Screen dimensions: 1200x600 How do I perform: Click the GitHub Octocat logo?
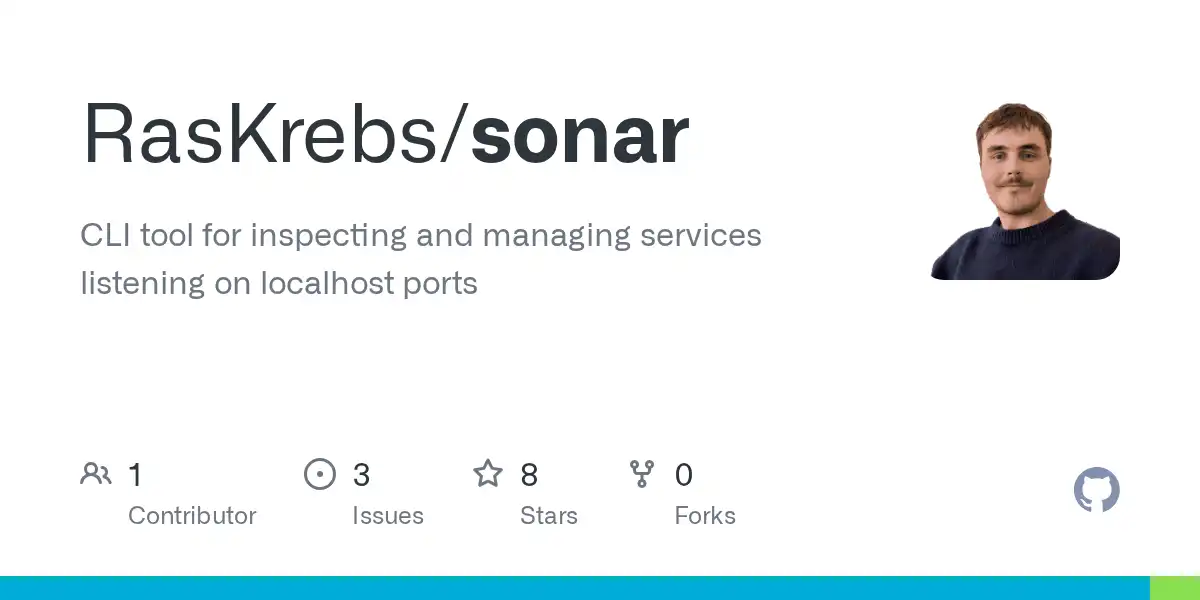coord(1097,491)
